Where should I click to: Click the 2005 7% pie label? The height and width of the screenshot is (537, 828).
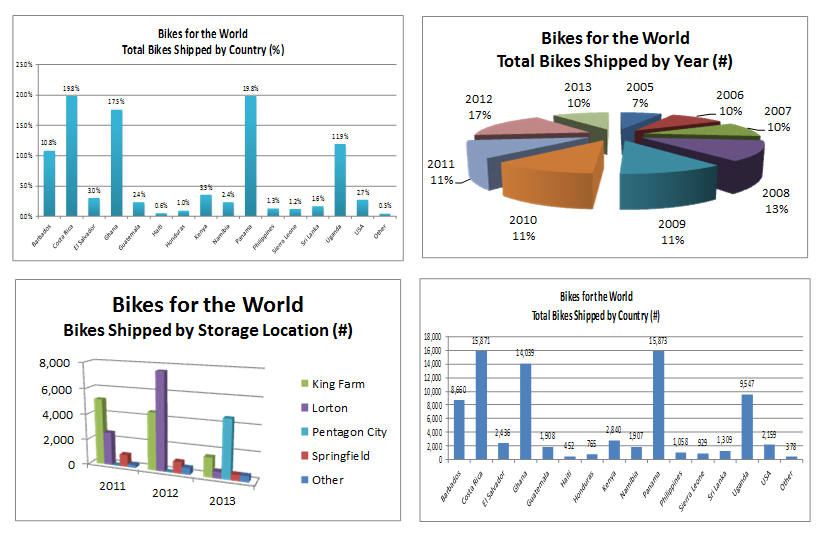tap(640, 95)
